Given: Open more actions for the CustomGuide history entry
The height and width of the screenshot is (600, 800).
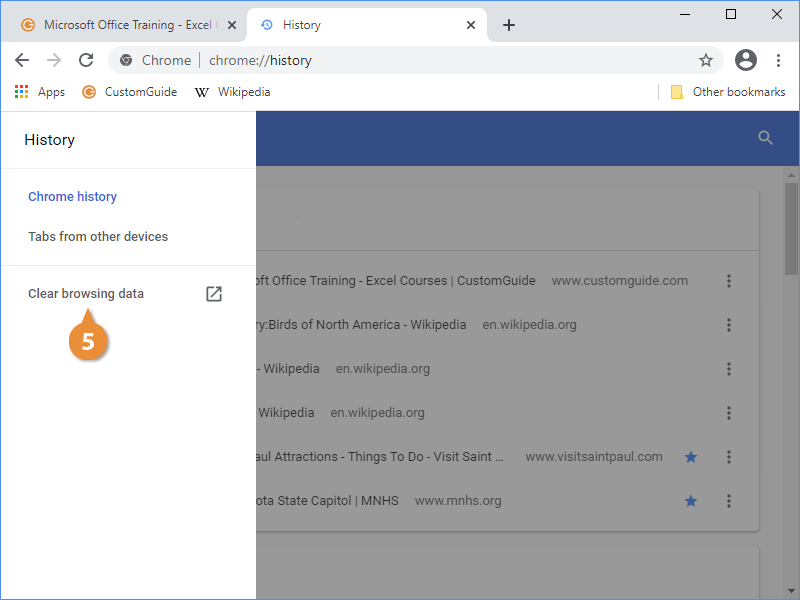Looking at the screenshot, I should click(x=729, y=281).
